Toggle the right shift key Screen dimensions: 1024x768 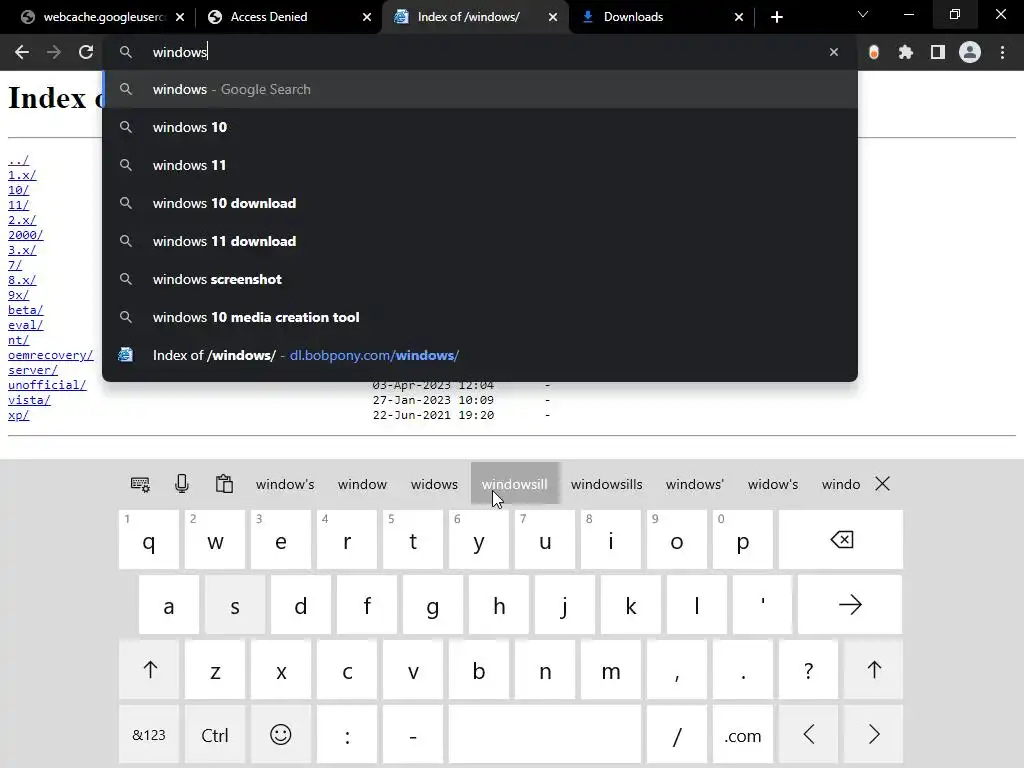pyautogui.click(x=874, y=670)
